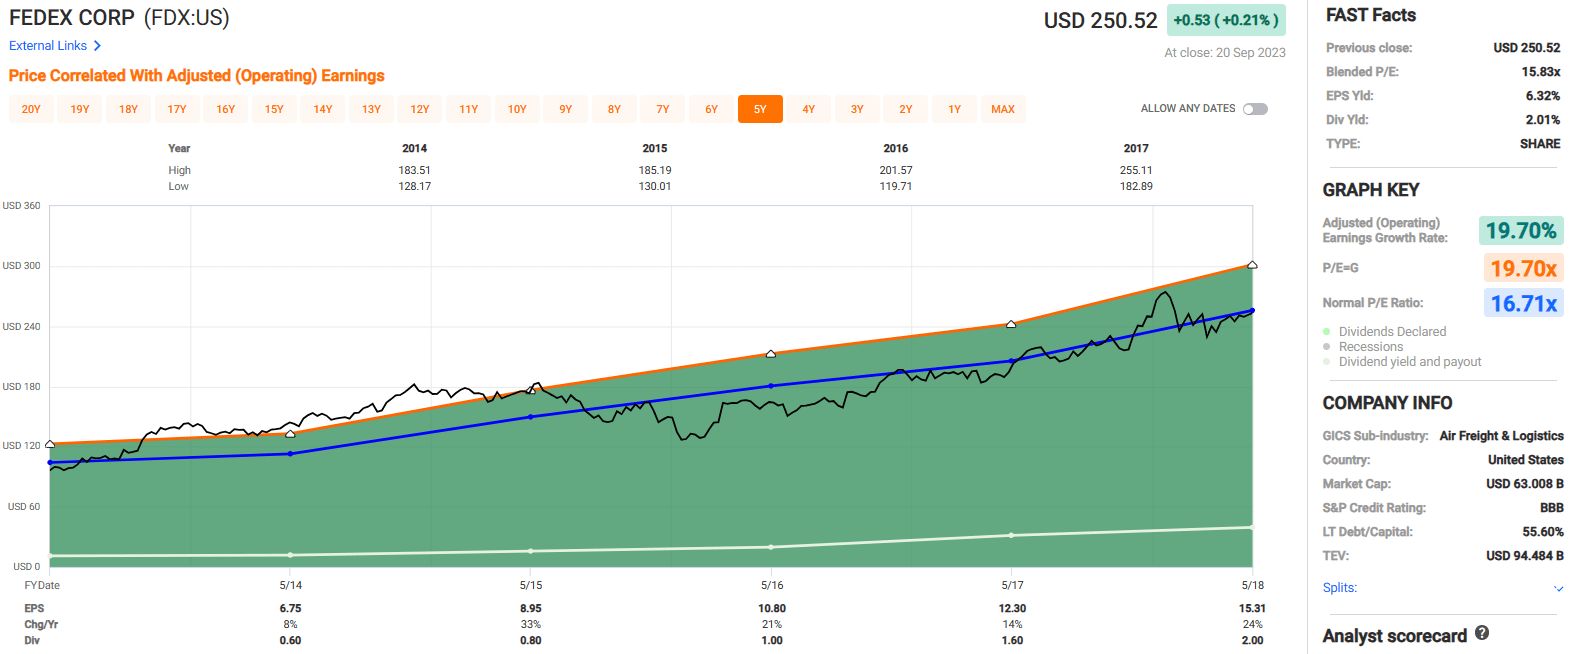Click the green dot next to Dividends Declared
This screenshot has width=1575, height=654.
point(1327,332)
